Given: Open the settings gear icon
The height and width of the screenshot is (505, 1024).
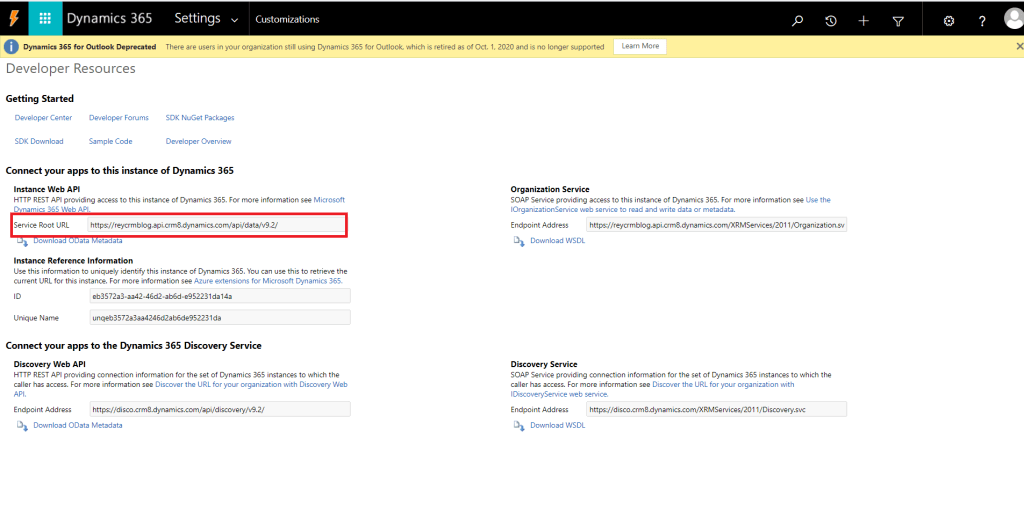Looking at the screenshot, I should point(949,20).
